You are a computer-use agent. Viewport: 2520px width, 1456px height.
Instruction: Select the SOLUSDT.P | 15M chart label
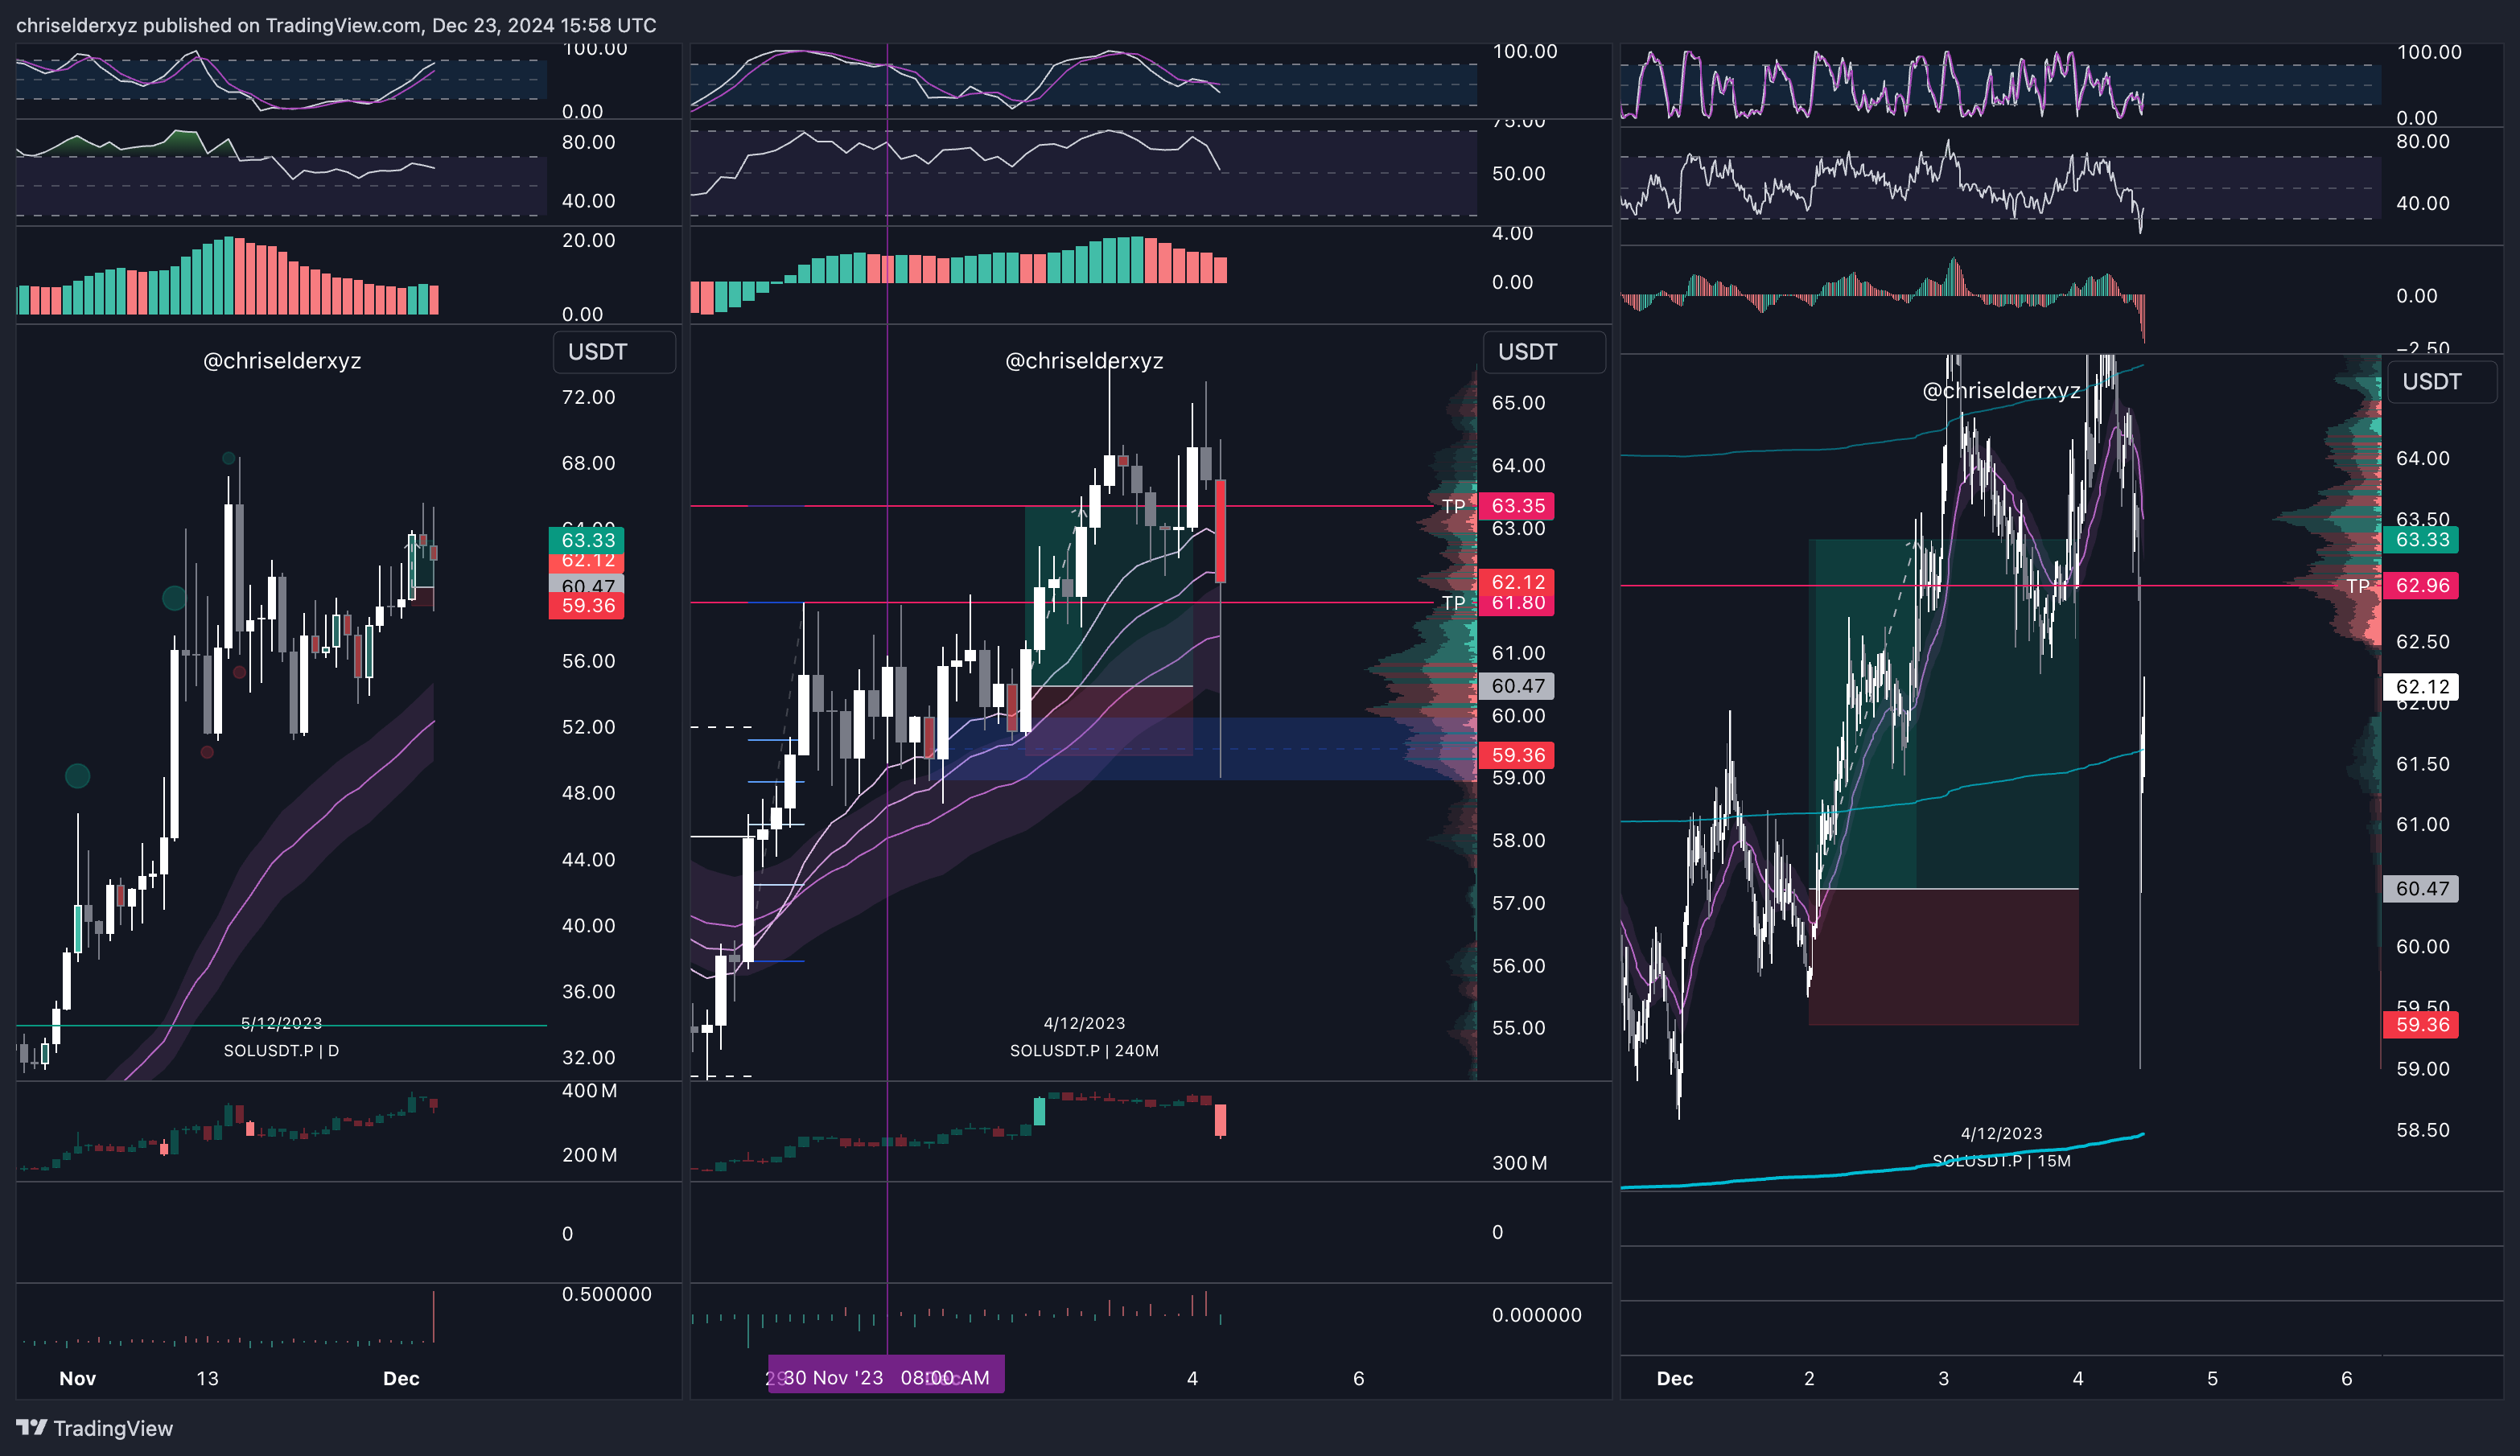pyautogui.click(x=2001, y=1160)
